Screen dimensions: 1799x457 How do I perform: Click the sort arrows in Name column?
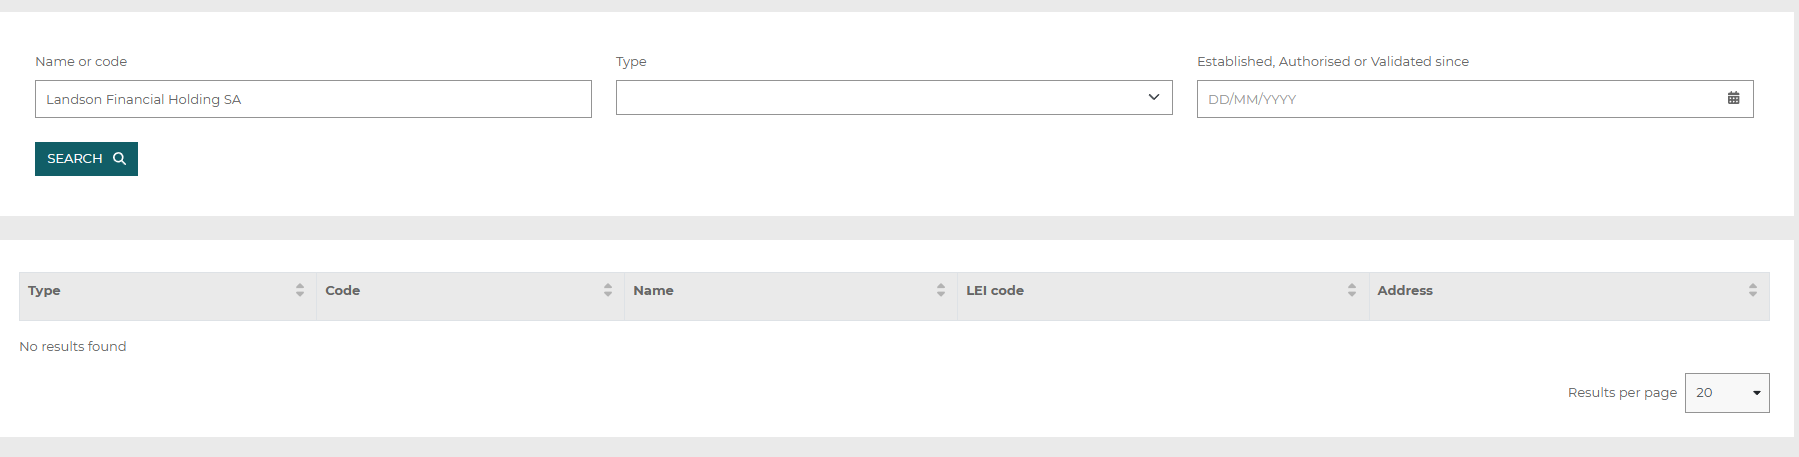[x=940, y=290]
